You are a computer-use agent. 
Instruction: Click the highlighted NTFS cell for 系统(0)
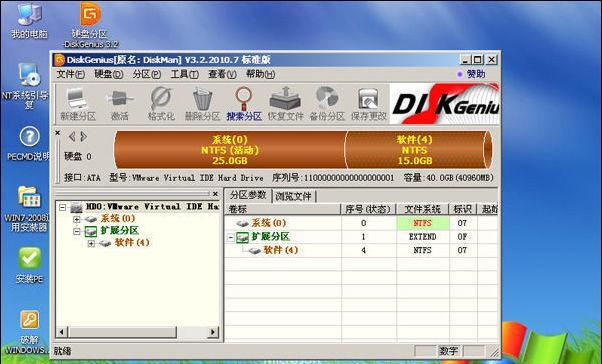422,223
